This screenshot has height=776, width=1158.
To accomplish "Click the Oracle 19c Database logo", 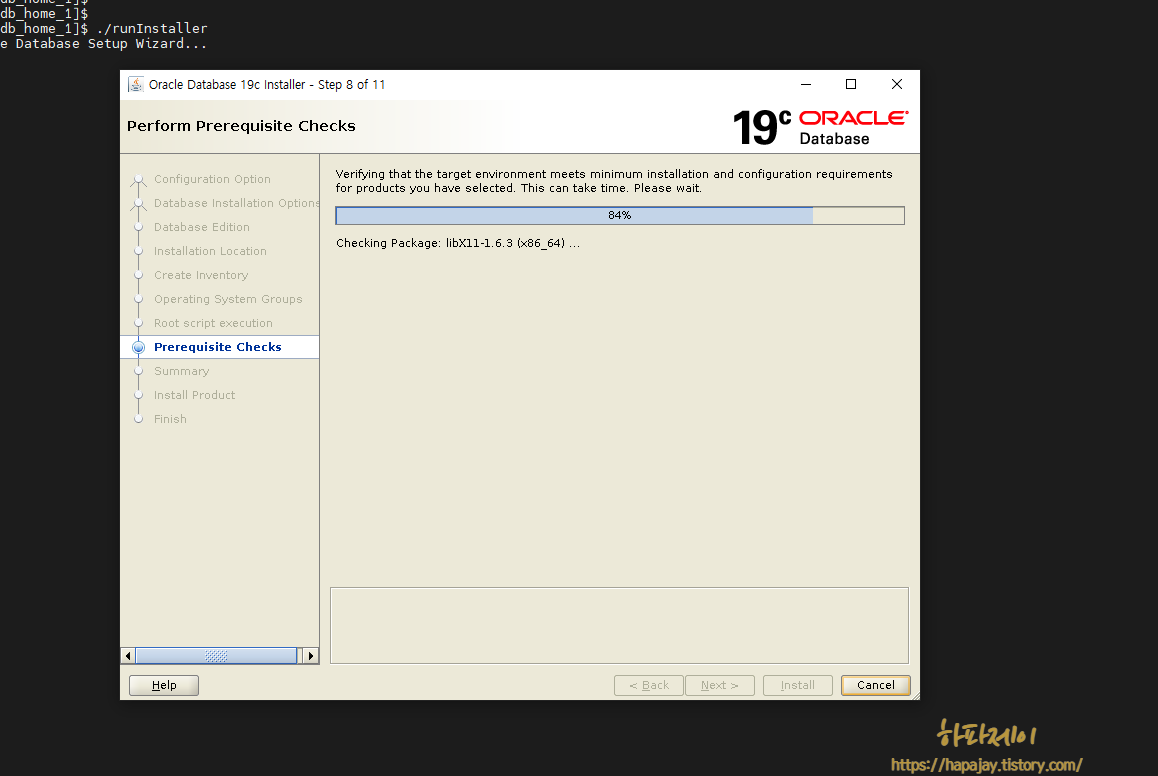I will click(x=820, y=127).
